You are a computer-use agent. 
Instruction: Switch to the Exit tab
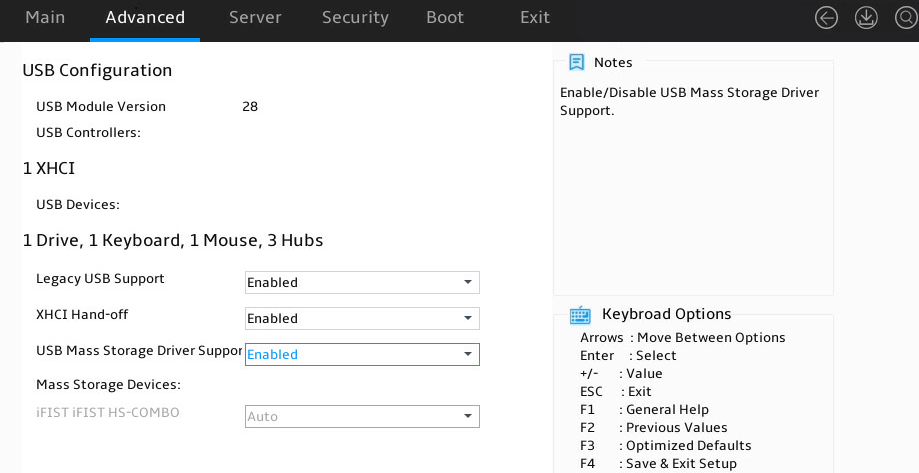[535, 18]
